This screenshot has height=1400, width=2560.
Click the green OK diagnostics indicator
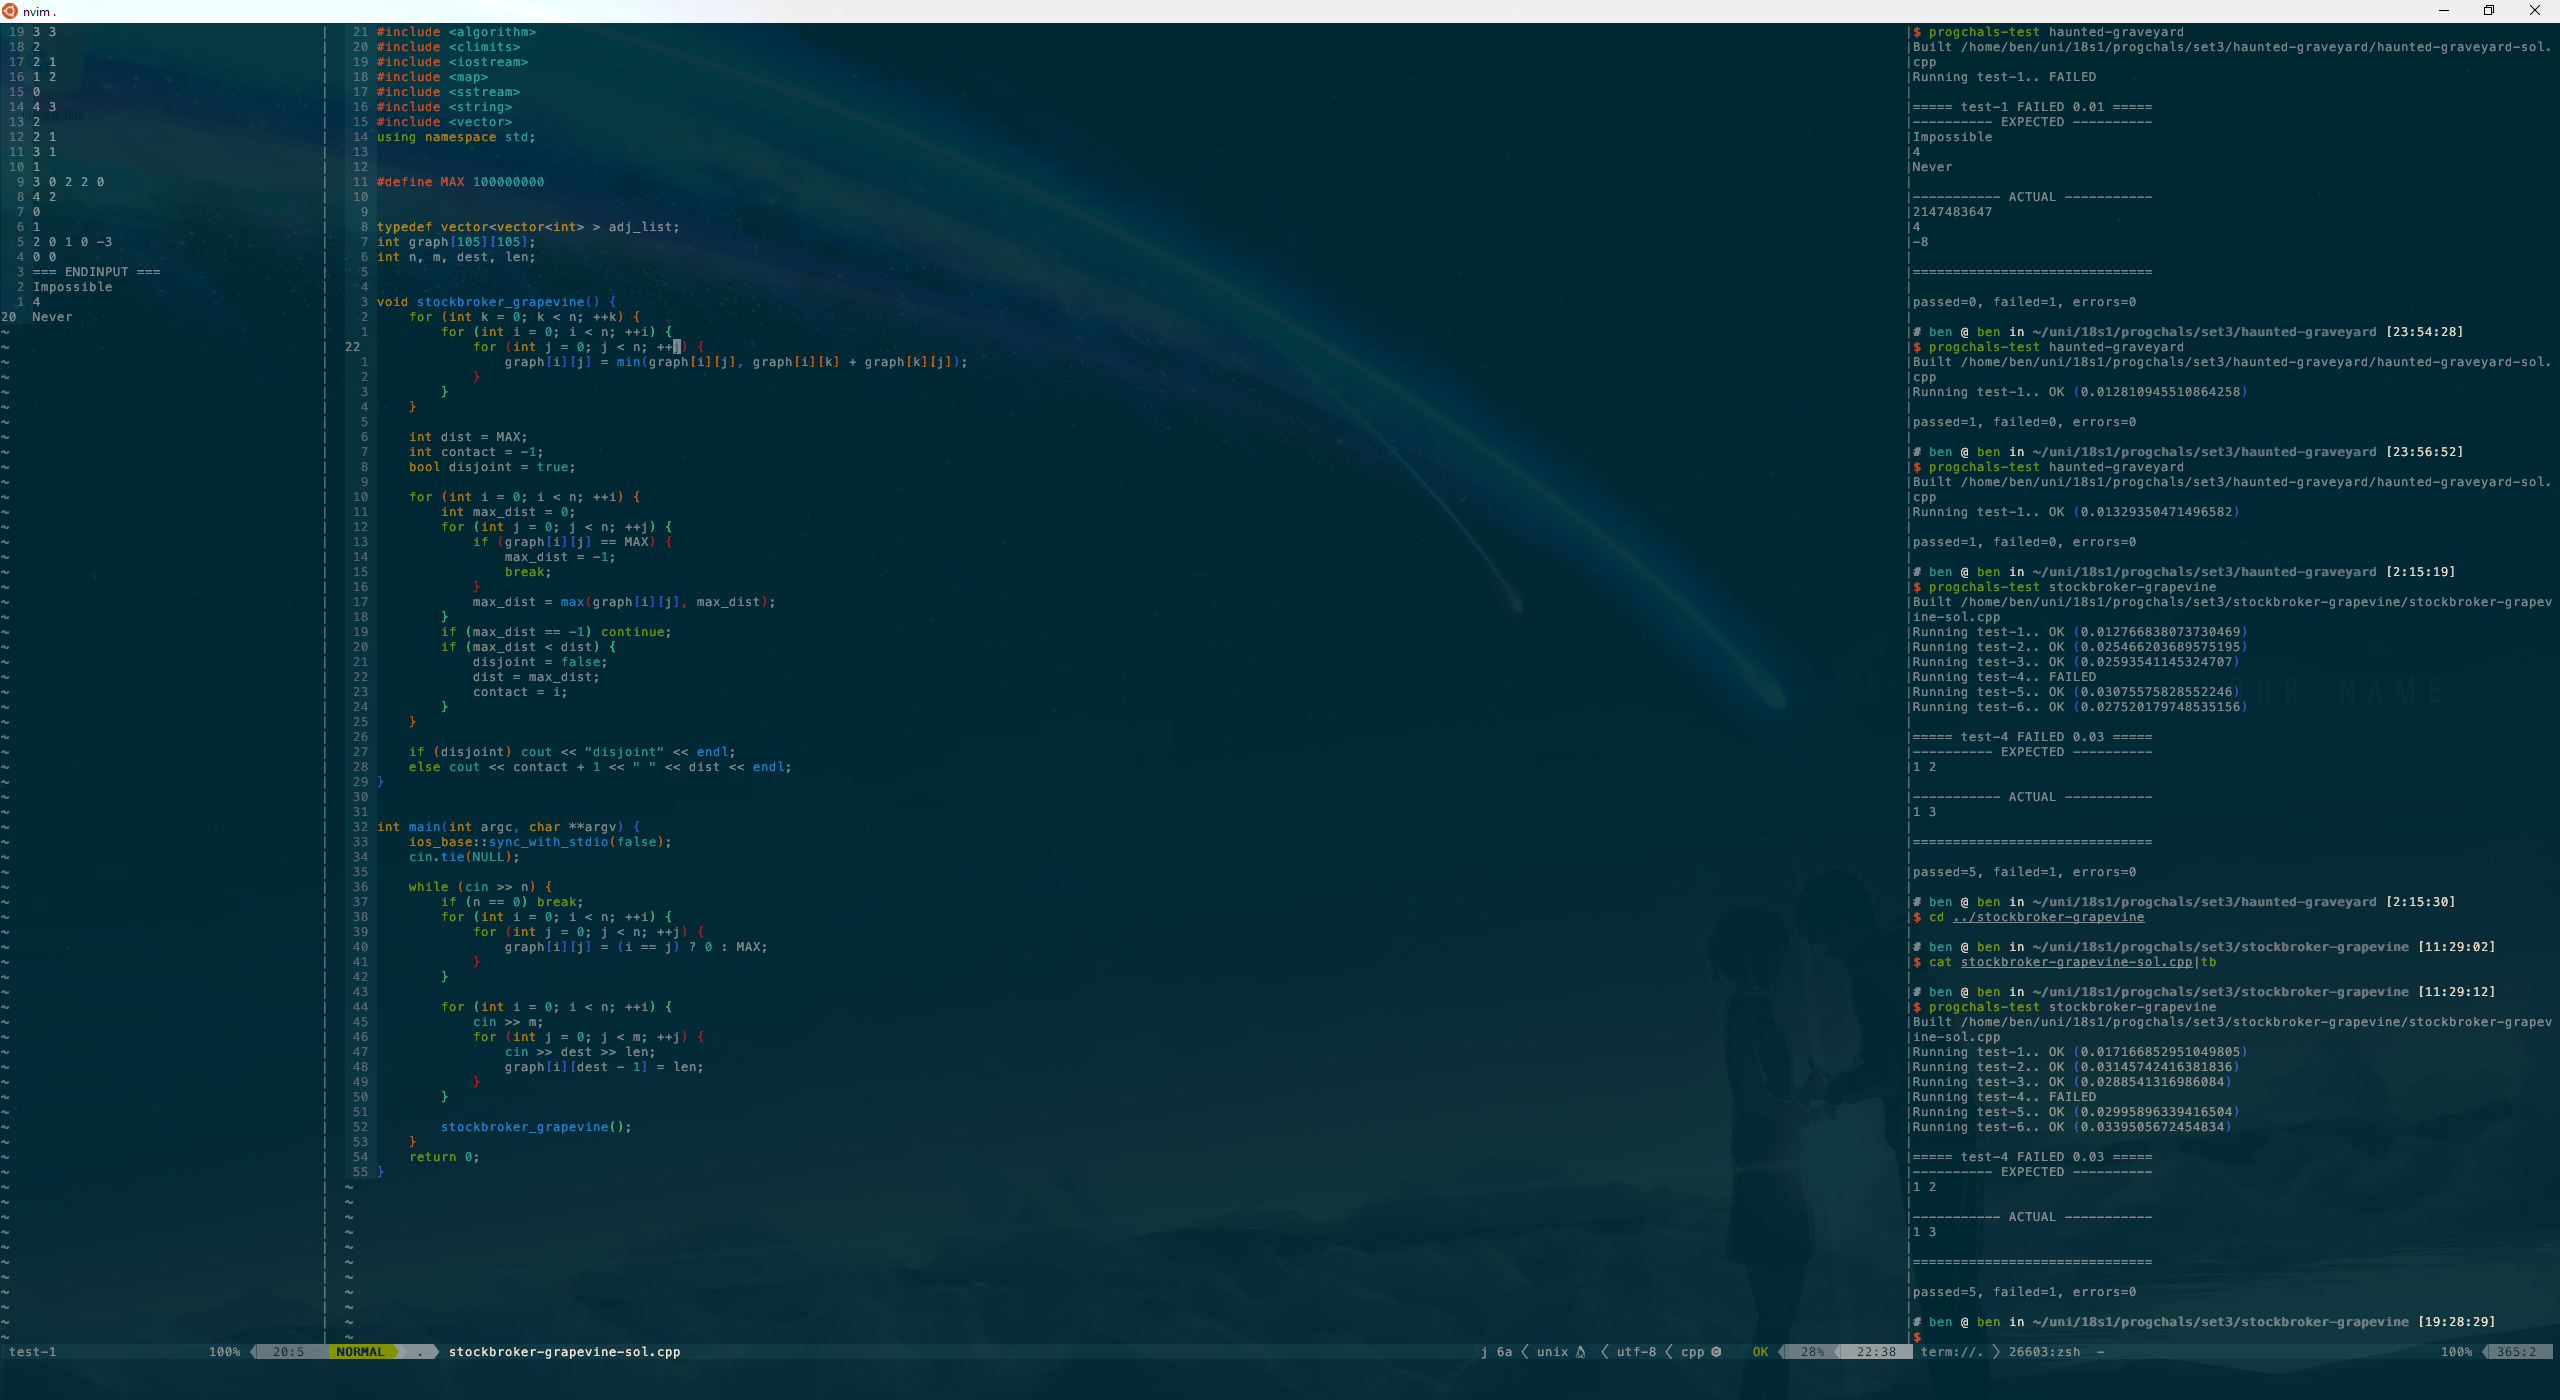point(1761,1352)
